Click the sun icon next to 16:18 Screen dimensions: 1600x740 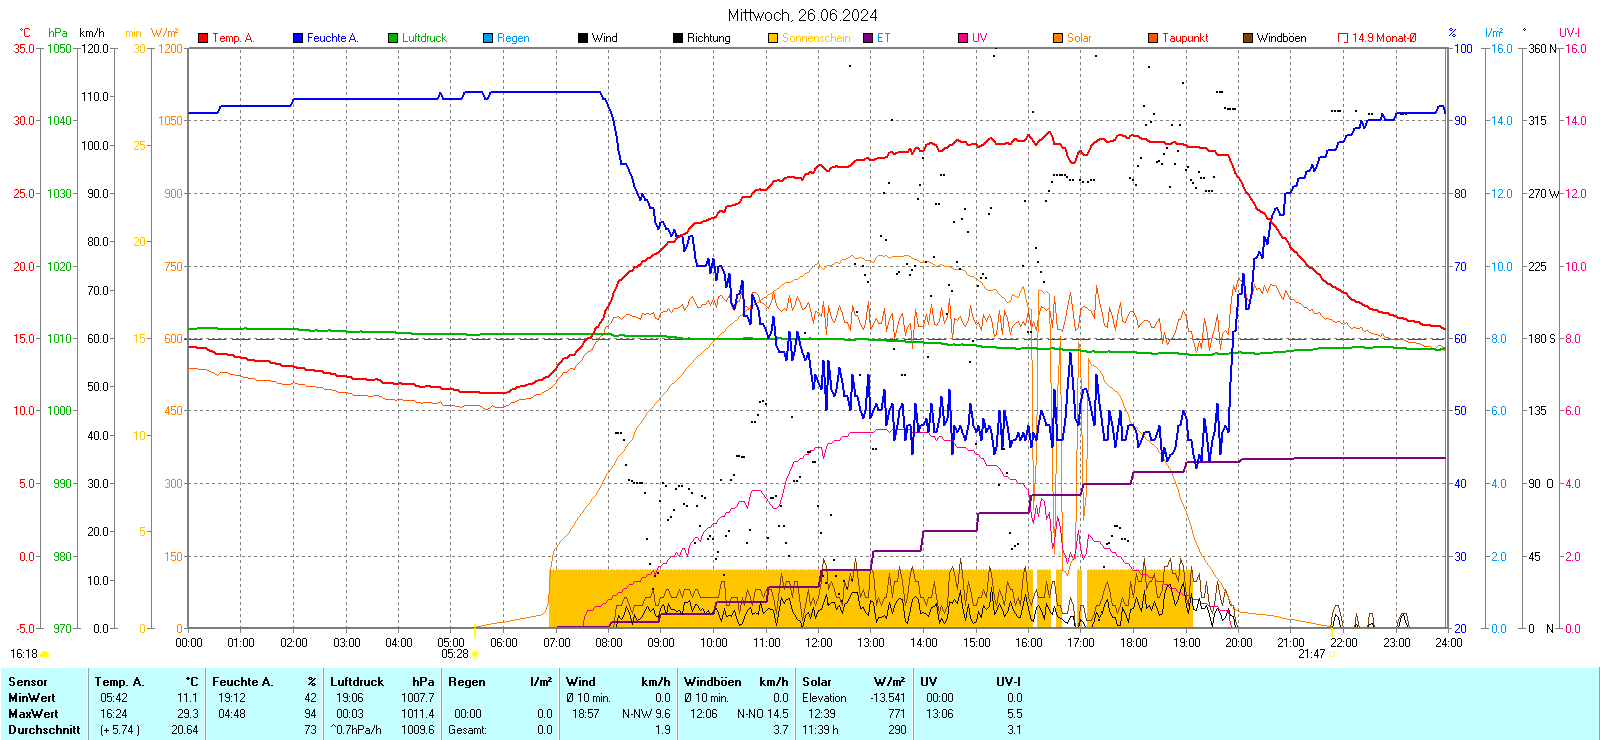[44, 654]
